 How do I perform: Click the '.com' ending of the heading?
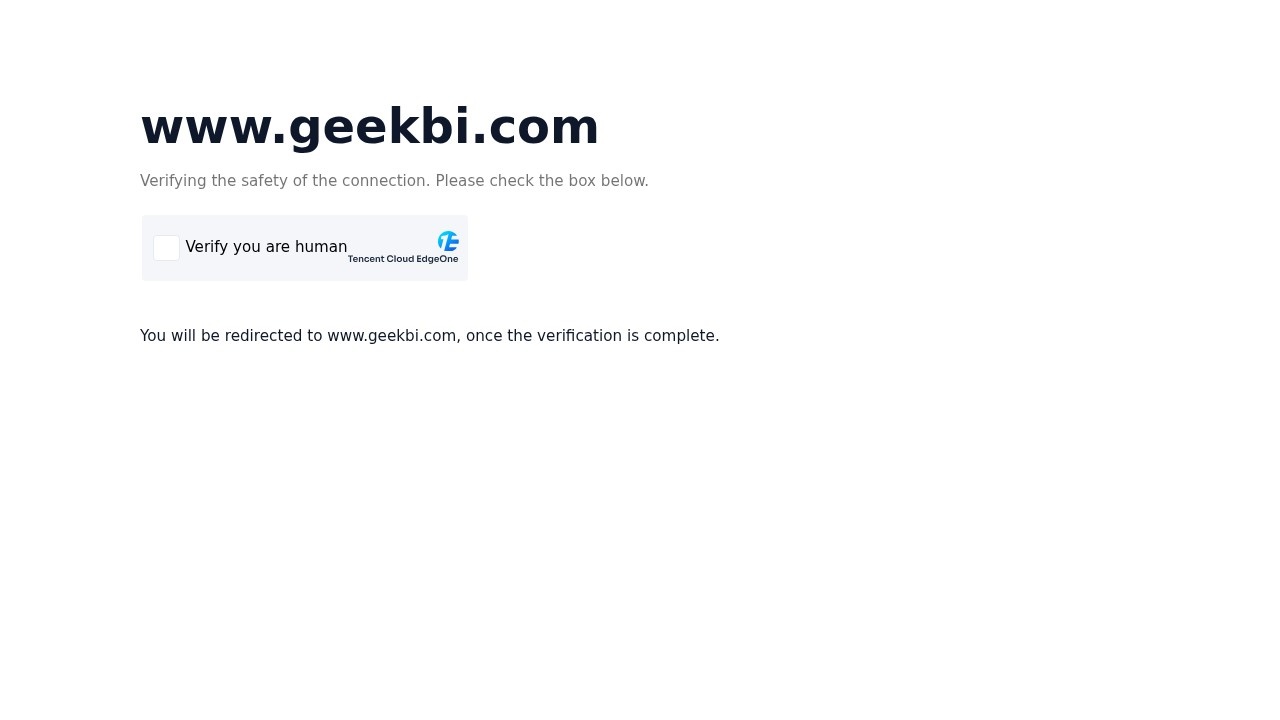(535, 127)
